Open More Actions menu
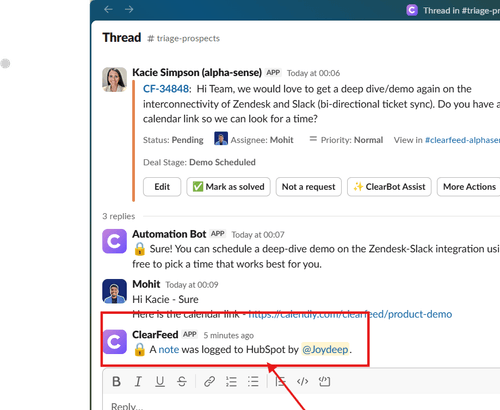The image size is (500, 410). (x=469, y=187)
